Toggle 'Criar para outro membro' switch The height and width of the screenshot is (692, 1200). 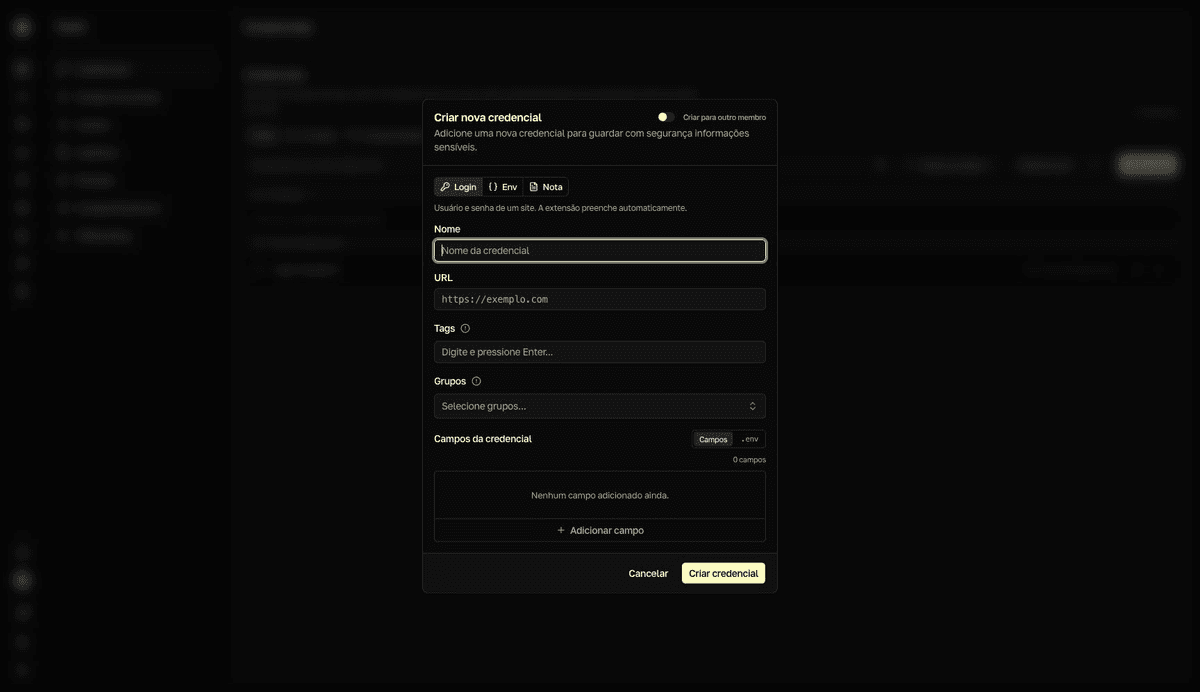[x=666, y=117]
